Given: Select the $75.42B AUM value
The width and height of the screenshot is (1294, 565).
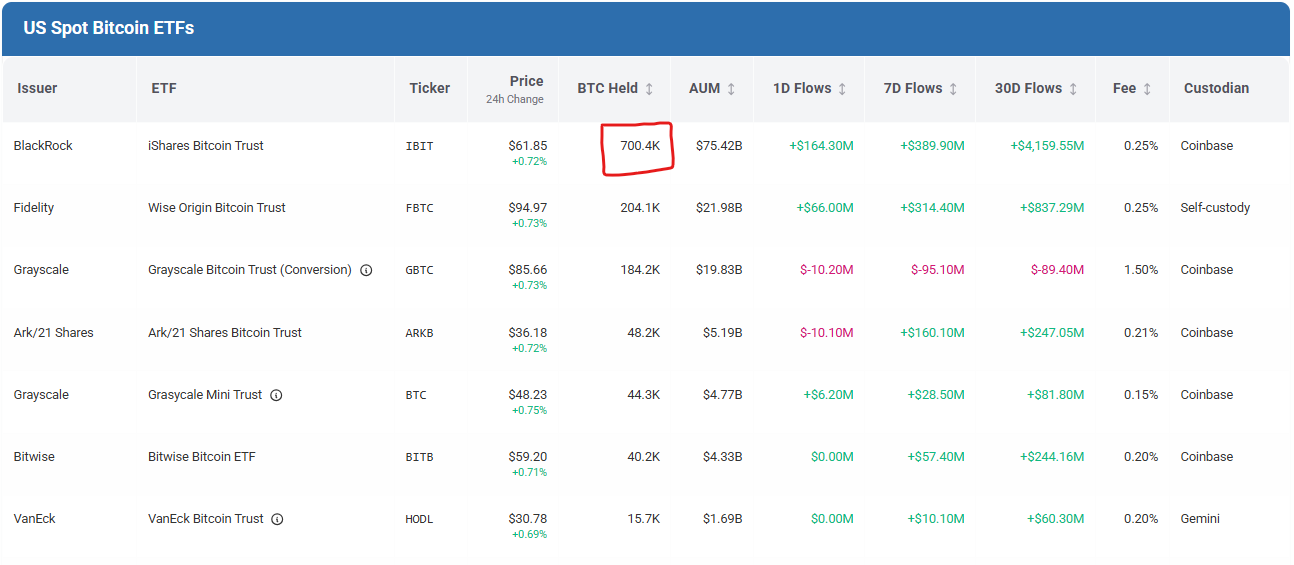Looking at the screenshot, I should pyautogui.click(x=719, y=146).
